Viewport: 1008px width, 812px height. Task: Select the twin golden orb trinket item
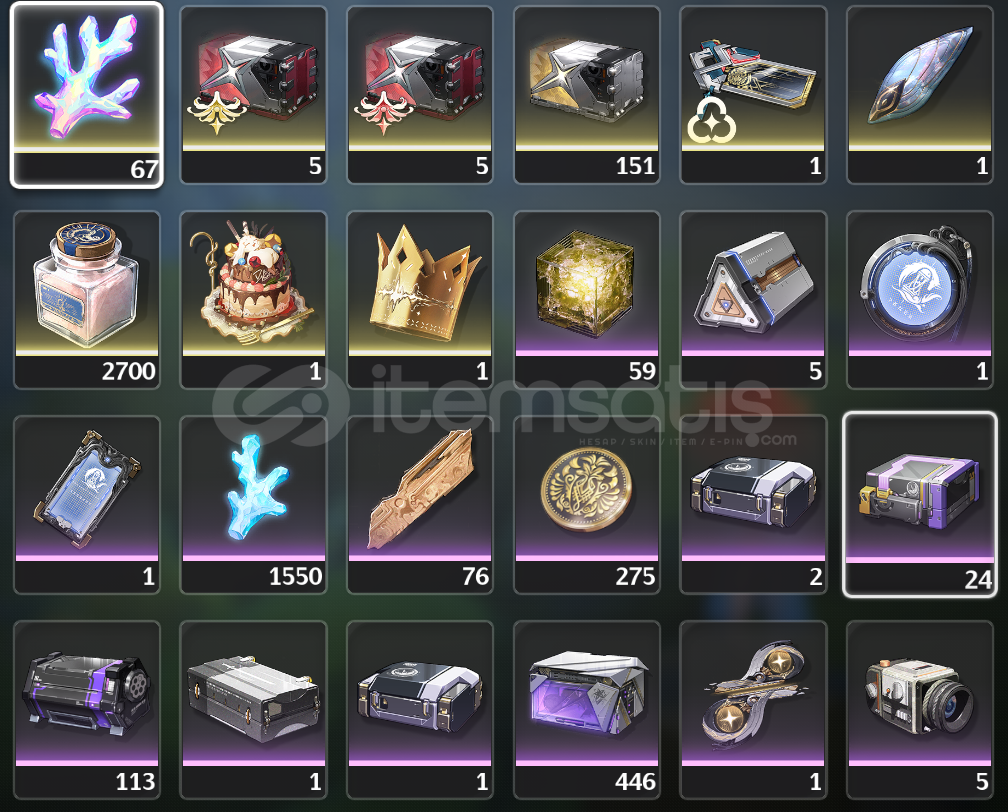(753, 710)
